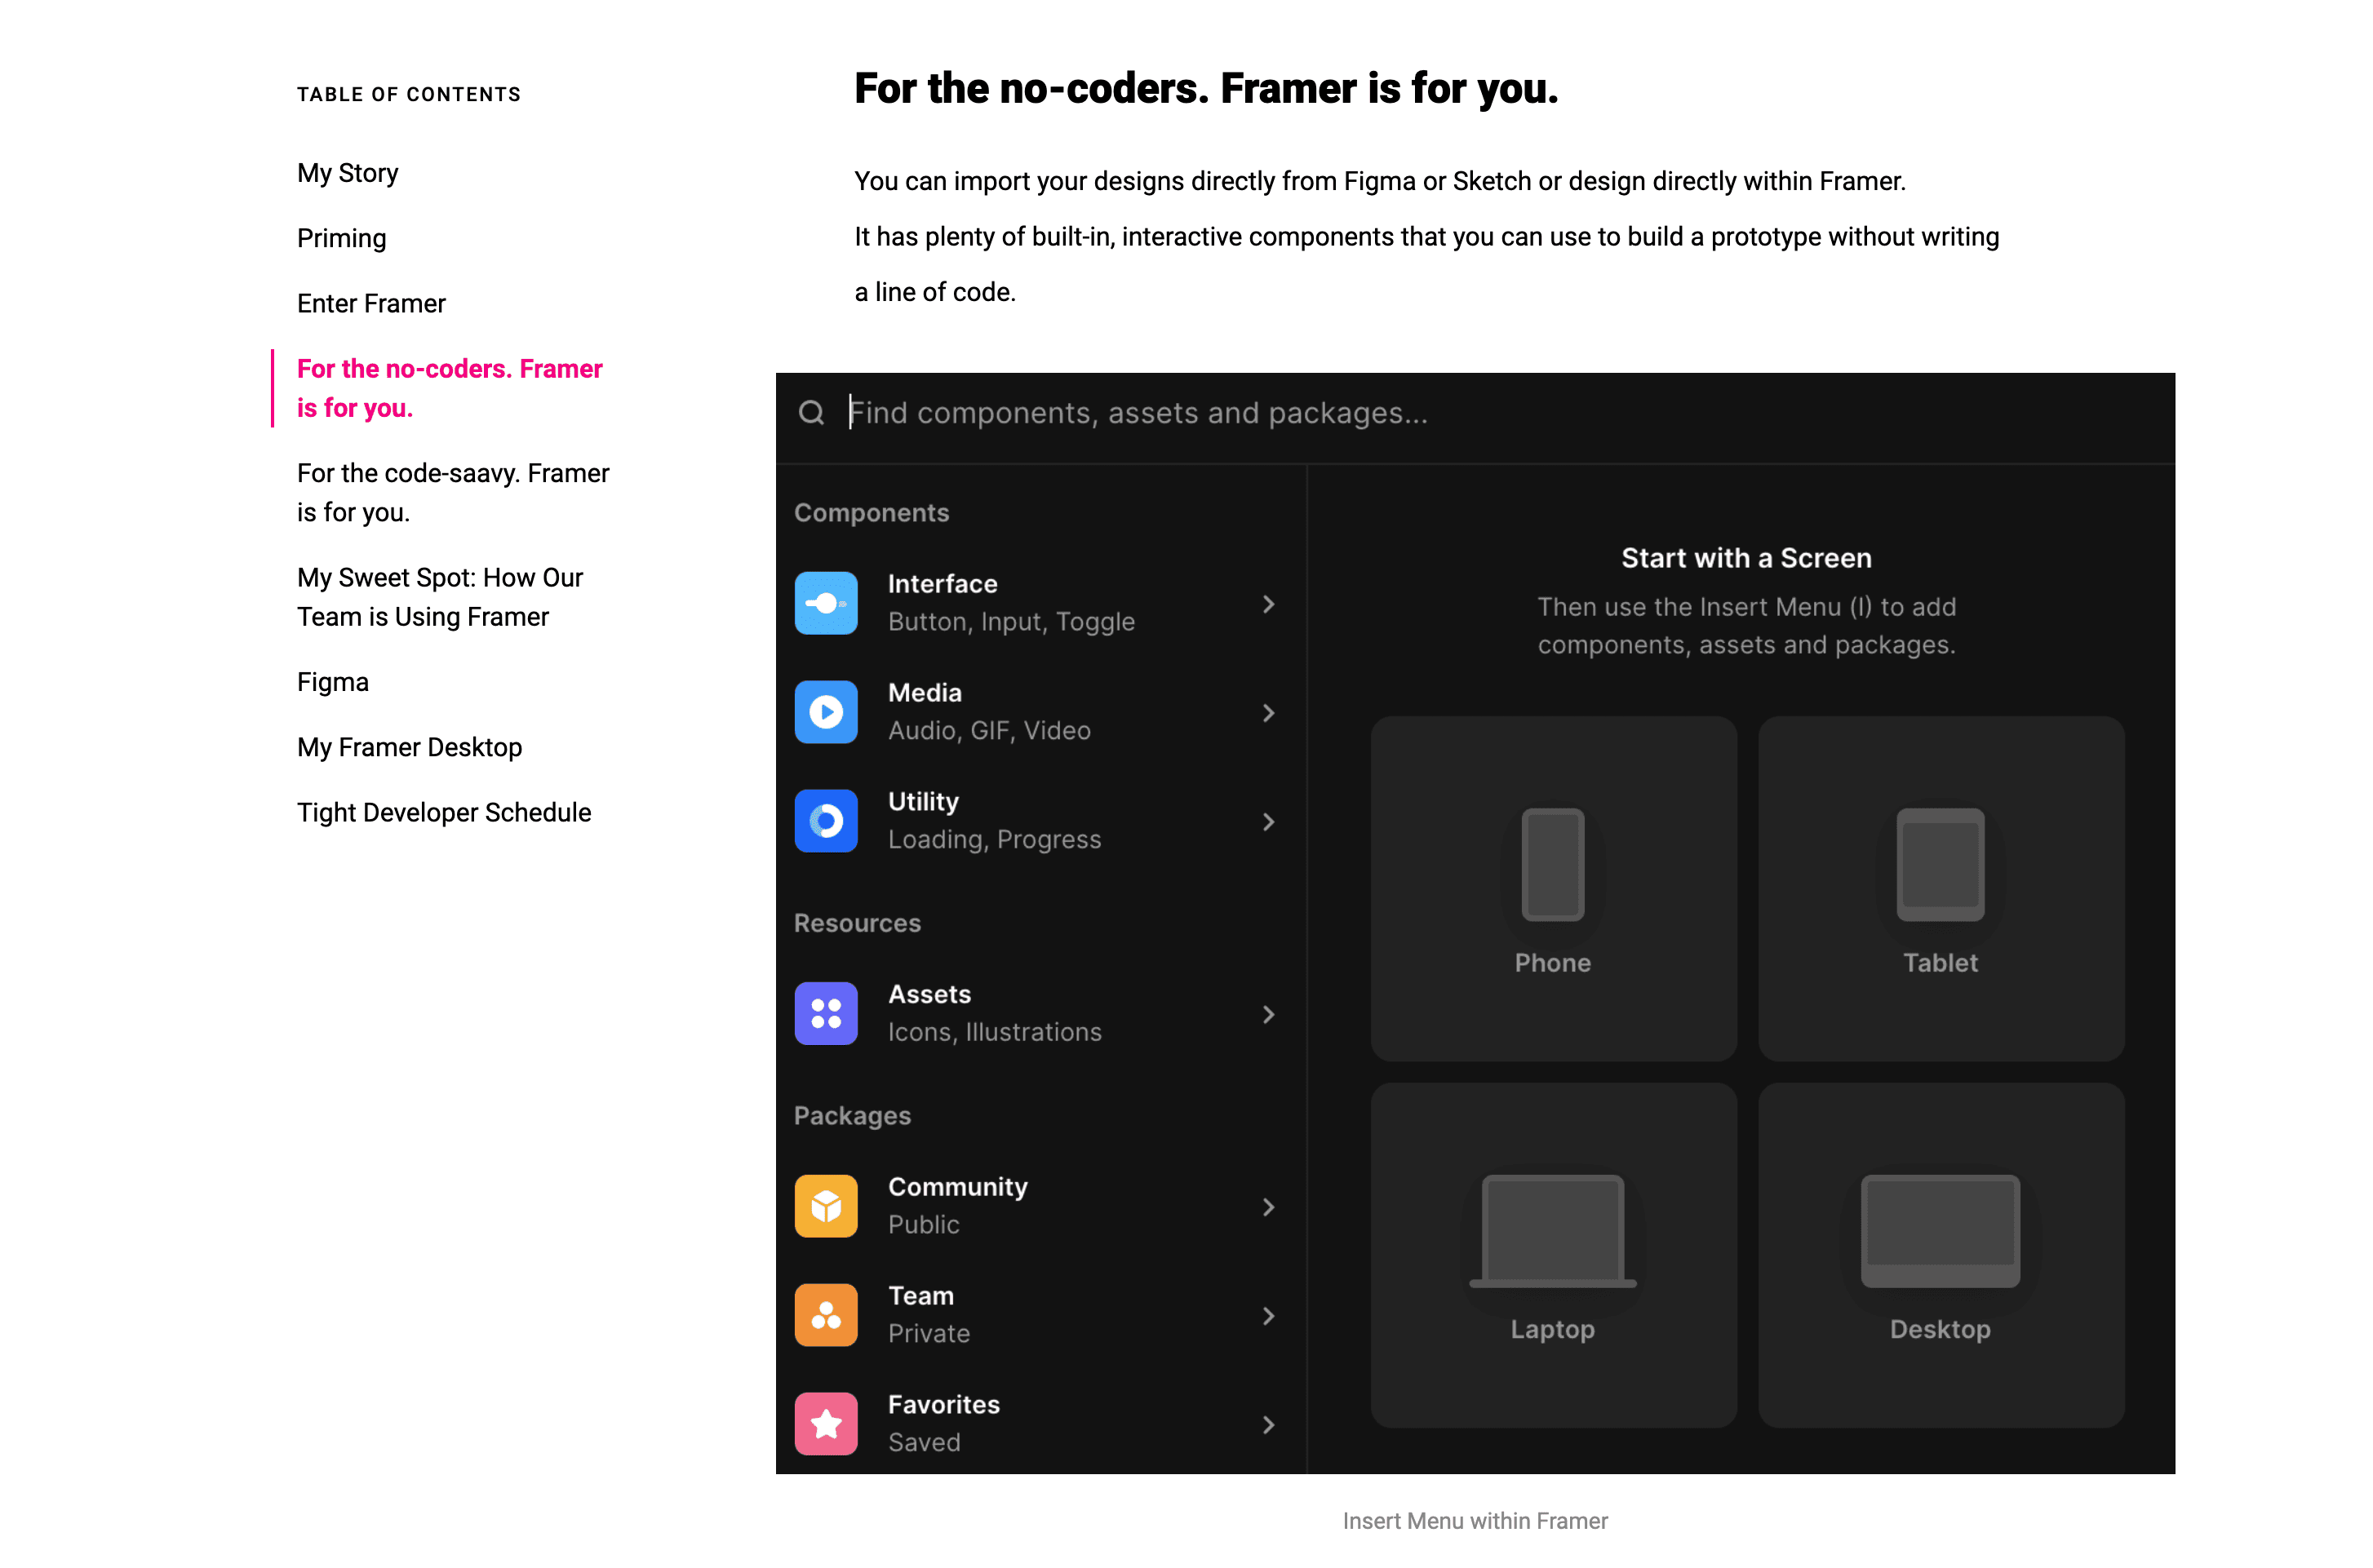Click the Team package icon
Image resolution: width=2373 pixels, height=1568 pixels.
825,1315
